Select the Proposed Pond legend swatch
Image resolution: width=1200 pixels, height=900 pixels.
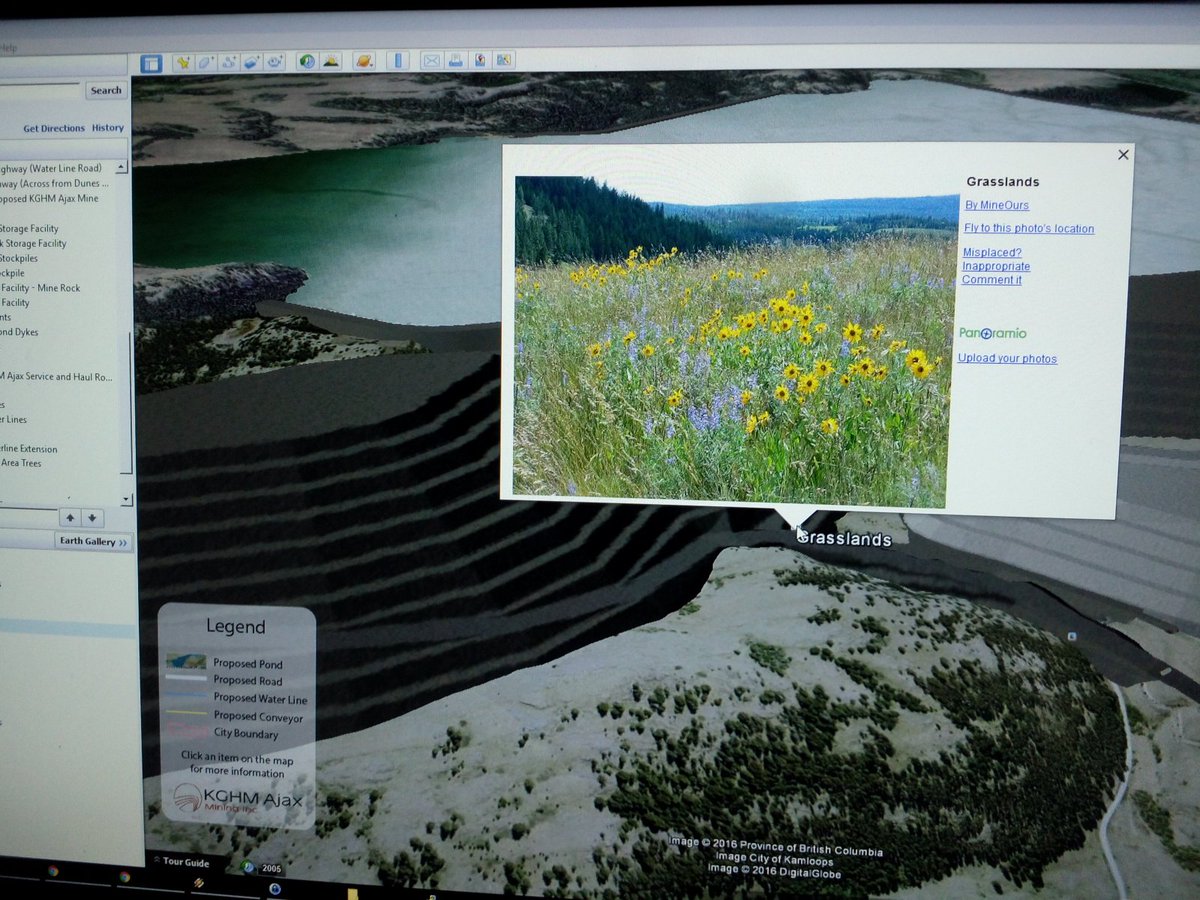[x=186, y=661]
